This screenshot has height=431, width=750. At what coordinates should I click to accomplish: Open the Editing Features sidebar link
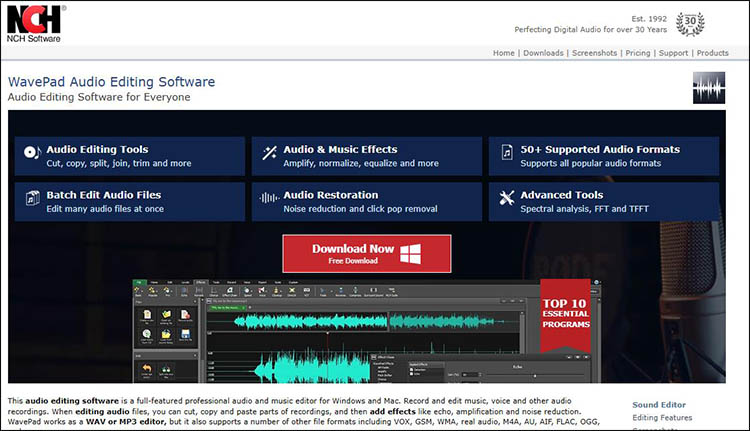[x=661, y=418]
